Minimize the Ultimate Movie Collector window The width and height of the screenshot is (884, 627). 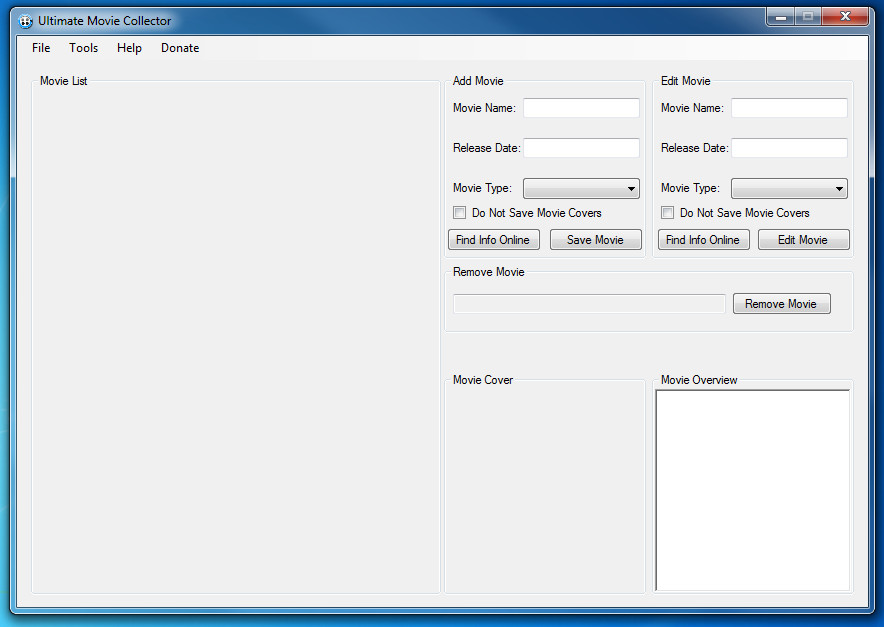click(x=781, y=17)
